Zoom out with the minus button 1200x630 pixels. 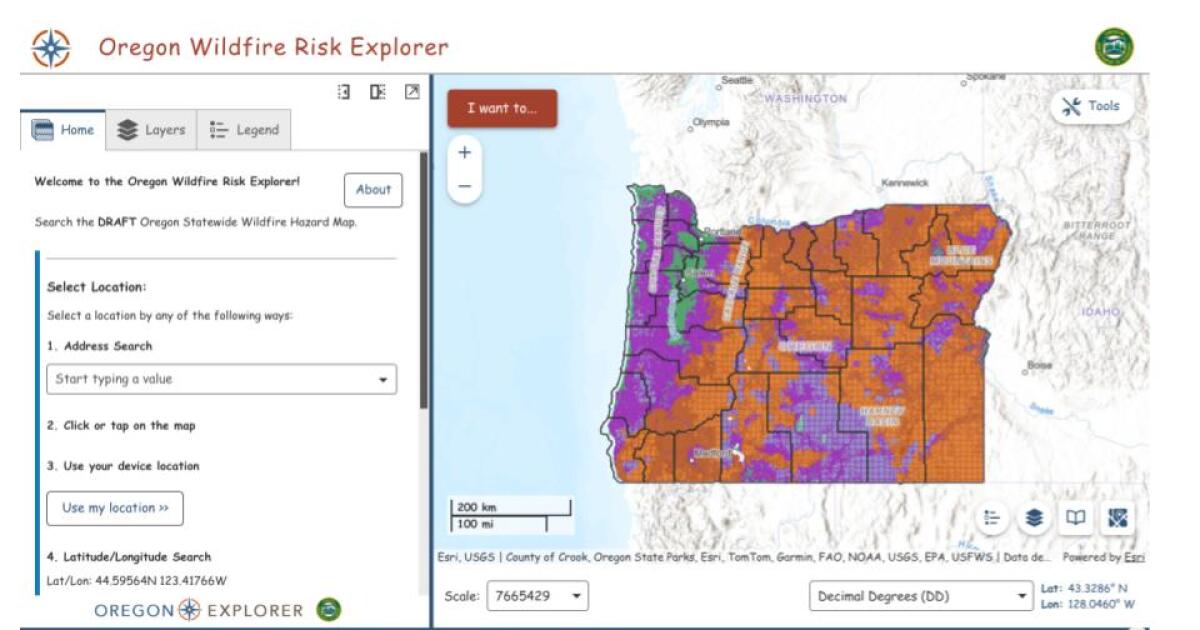[462, 184]
